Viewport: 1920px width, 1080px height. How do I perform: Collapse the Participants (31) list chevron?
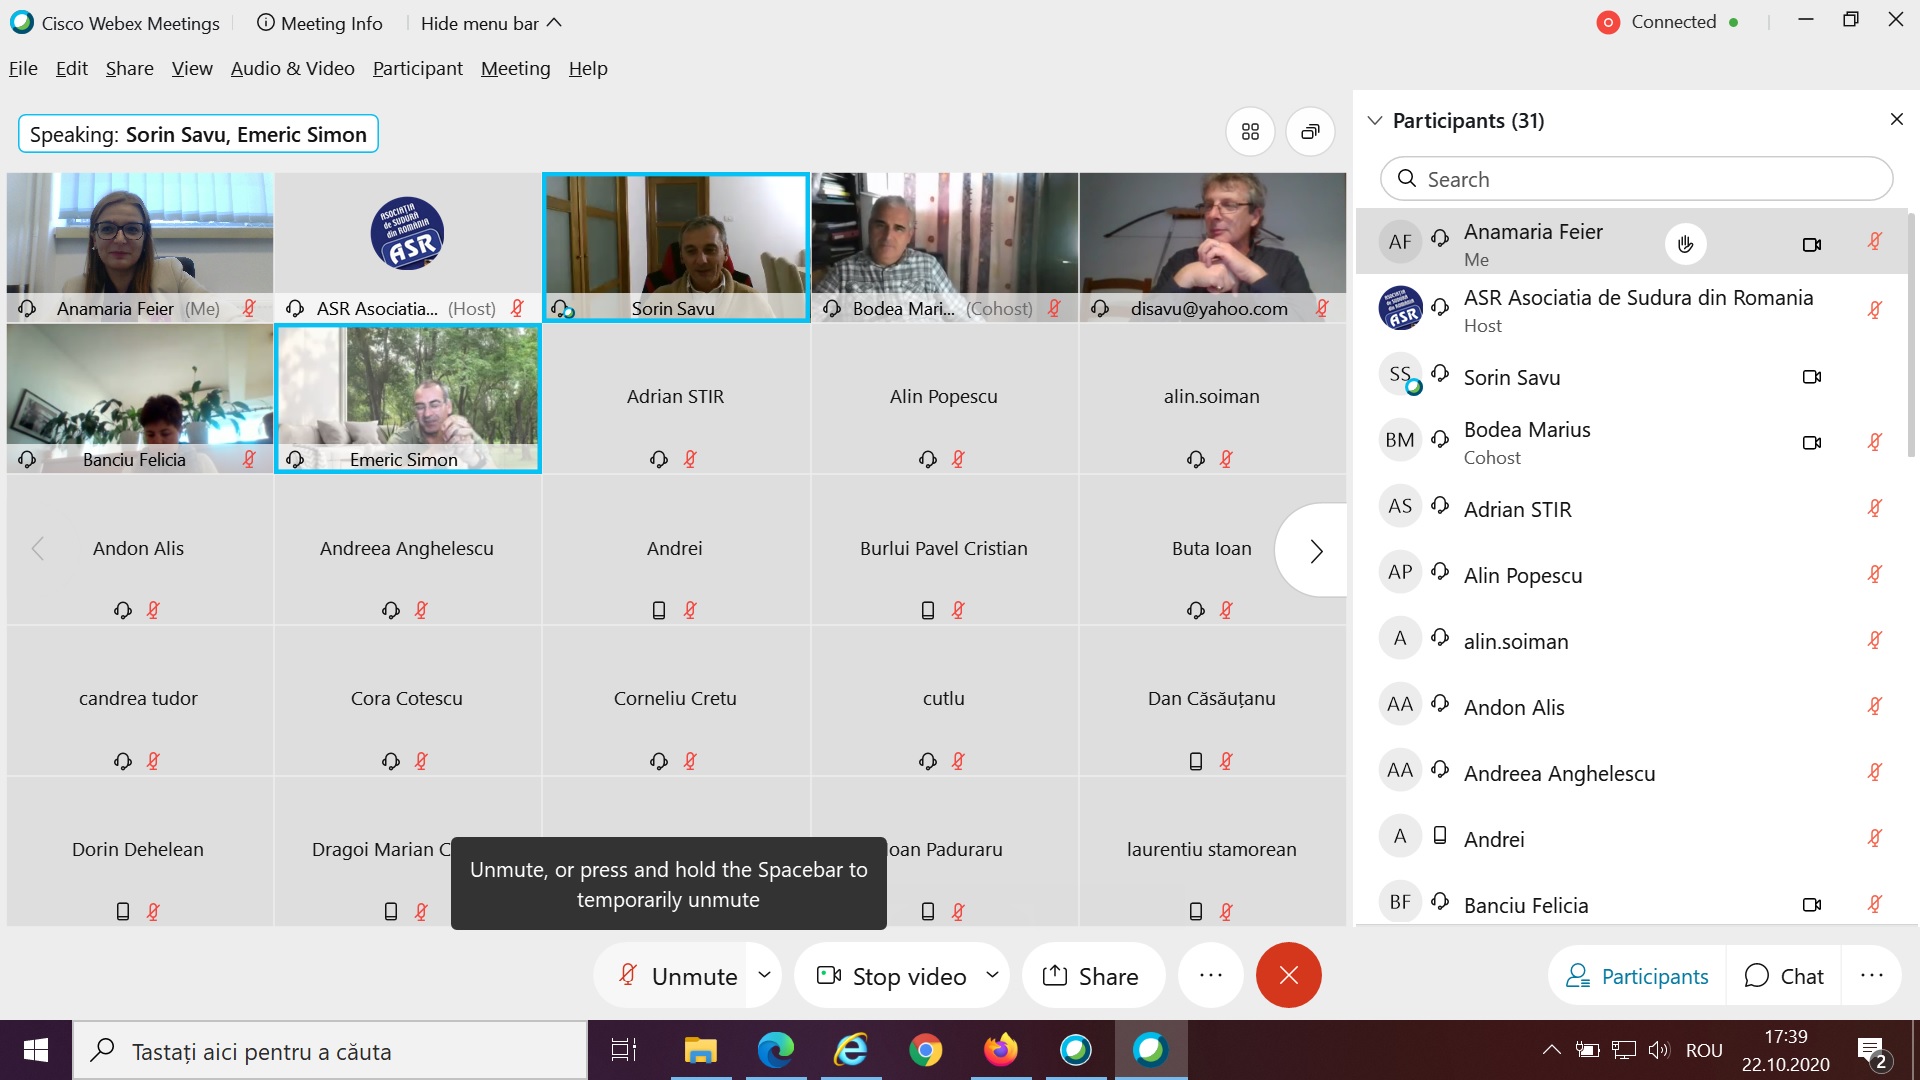point(1375,120)
